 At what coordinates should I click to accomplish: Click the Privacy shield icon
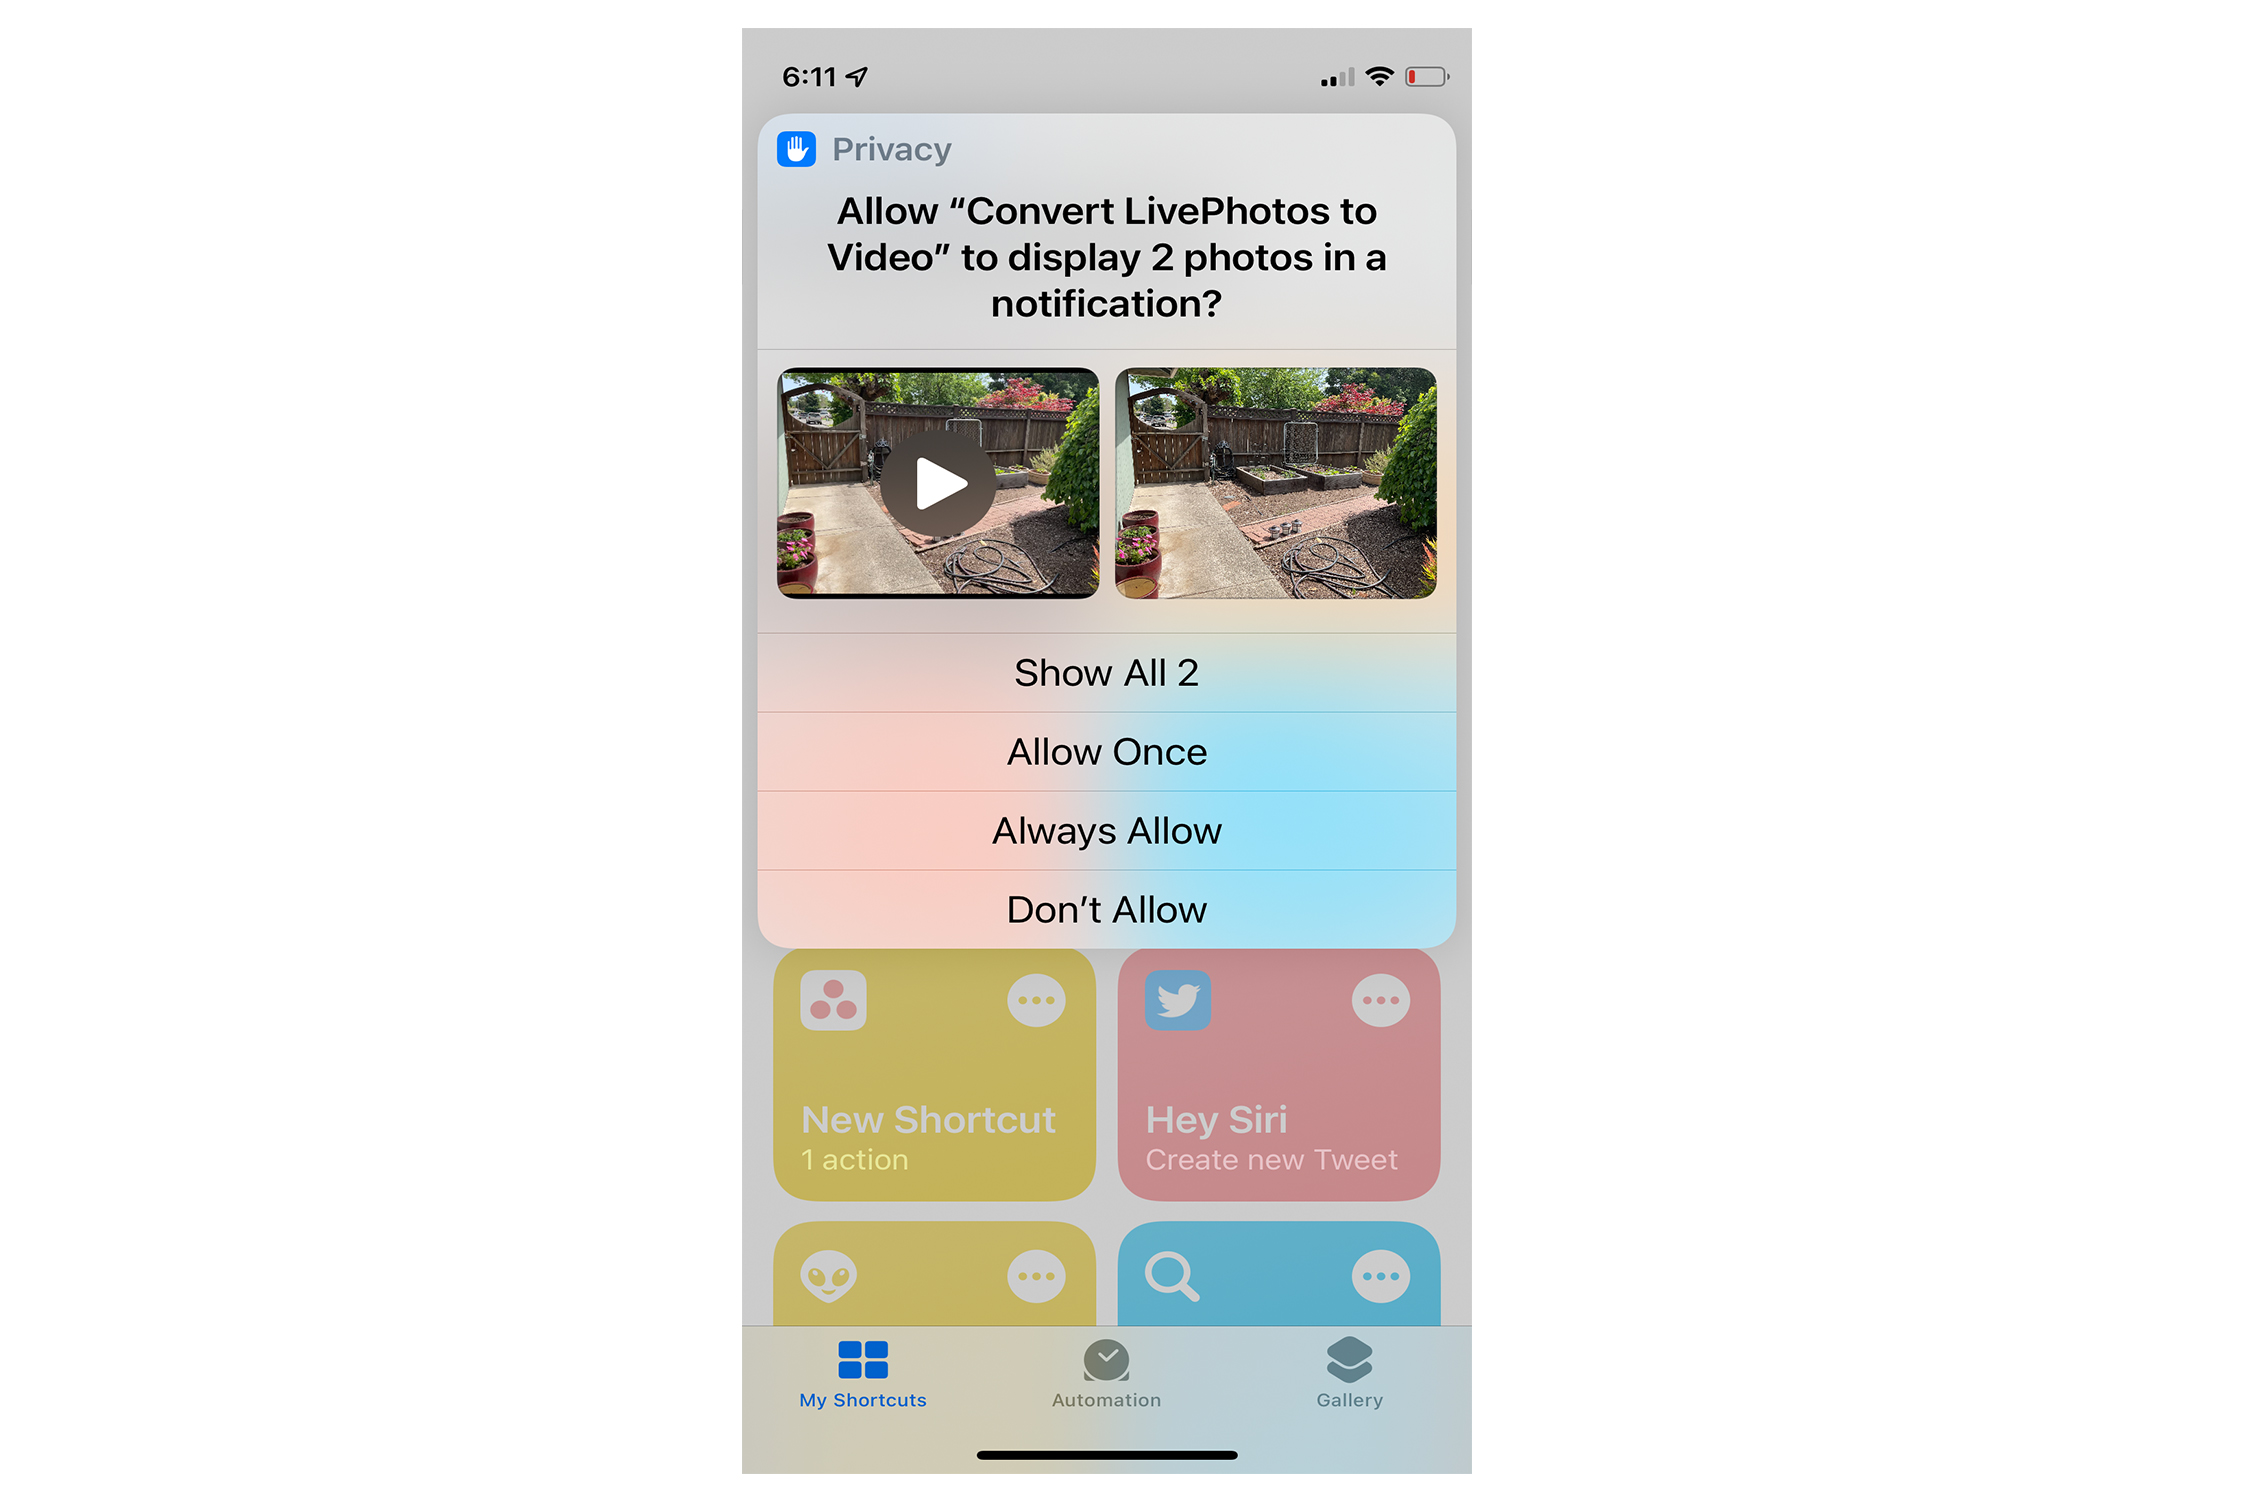tap(799, 149)
